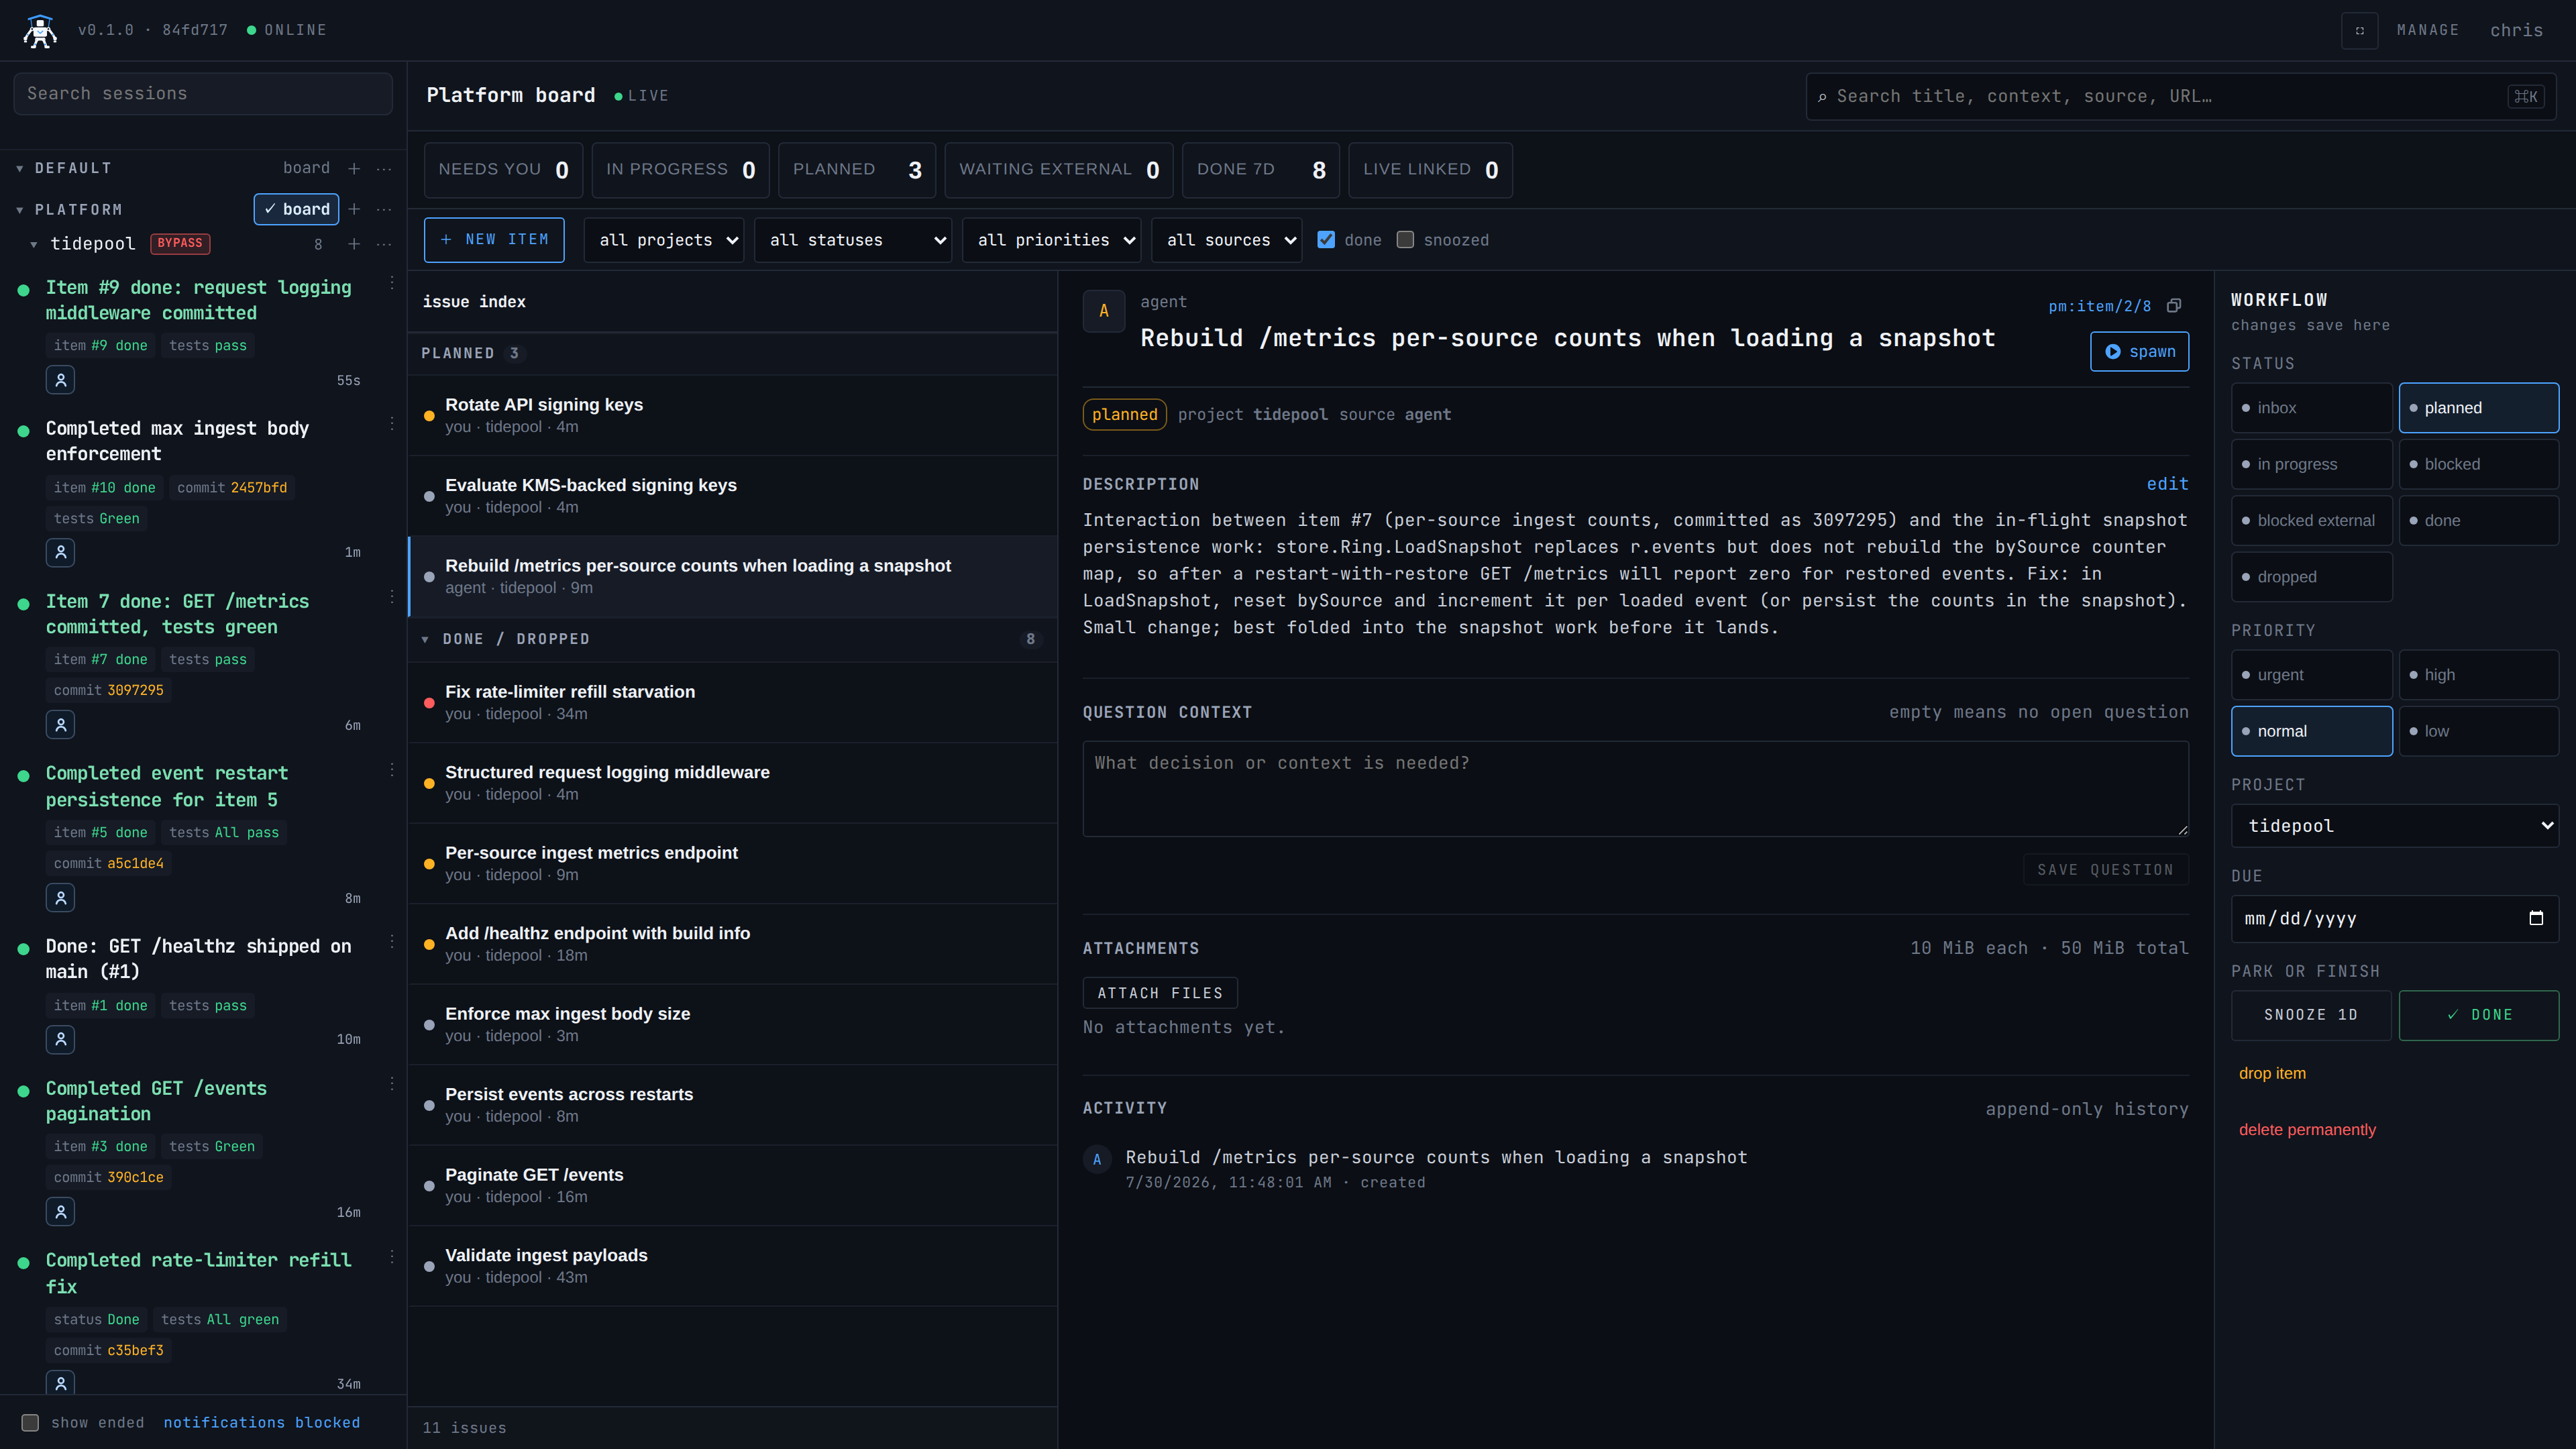Click plus icon in tidepool row
Screen dimensions: 2576x1449
[x=354, y=243]
